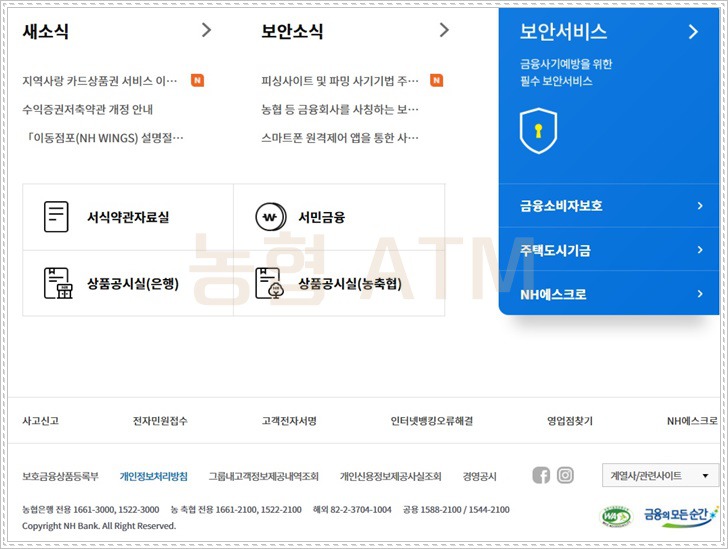Open the 보안서비스 heading in blue panel

coord(563,32)
